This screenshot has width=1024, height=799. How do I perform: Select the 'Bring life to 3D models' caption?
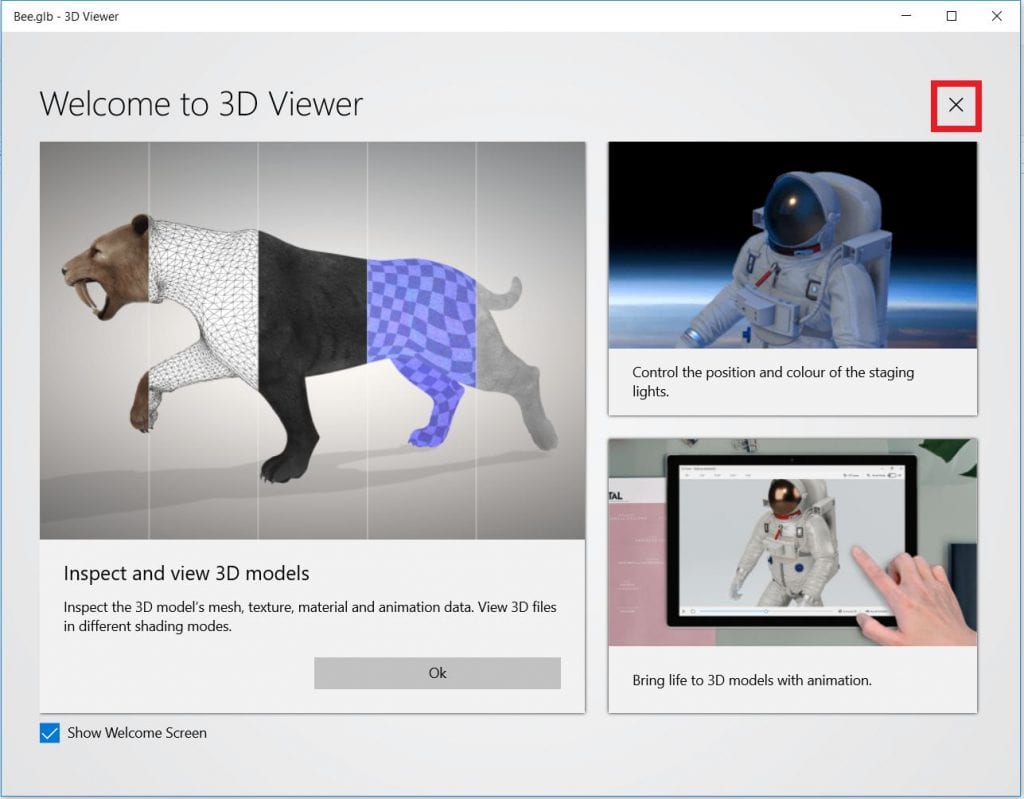(752, 680)
